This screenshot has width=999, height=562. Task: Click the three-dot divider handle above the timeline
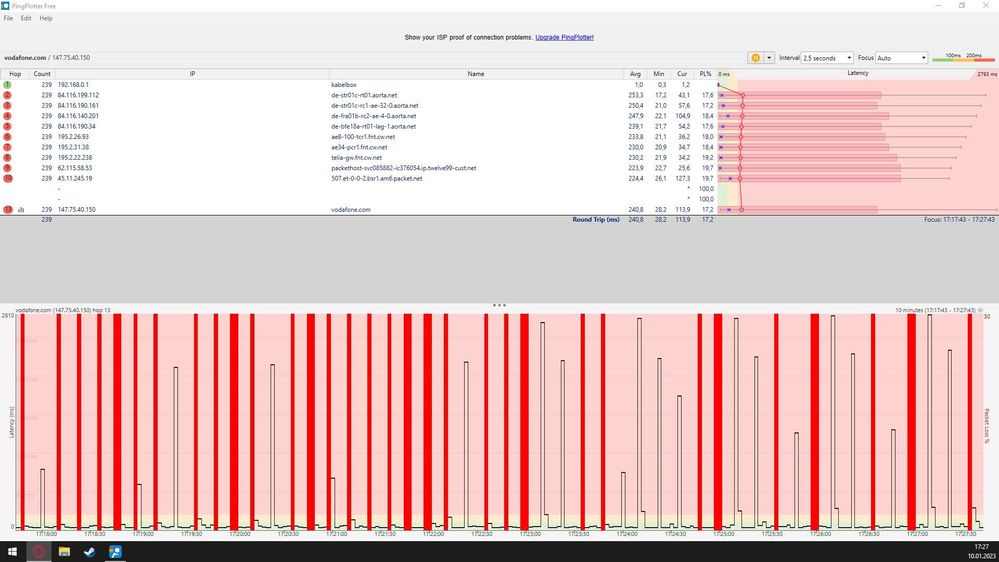pos(499,305)
